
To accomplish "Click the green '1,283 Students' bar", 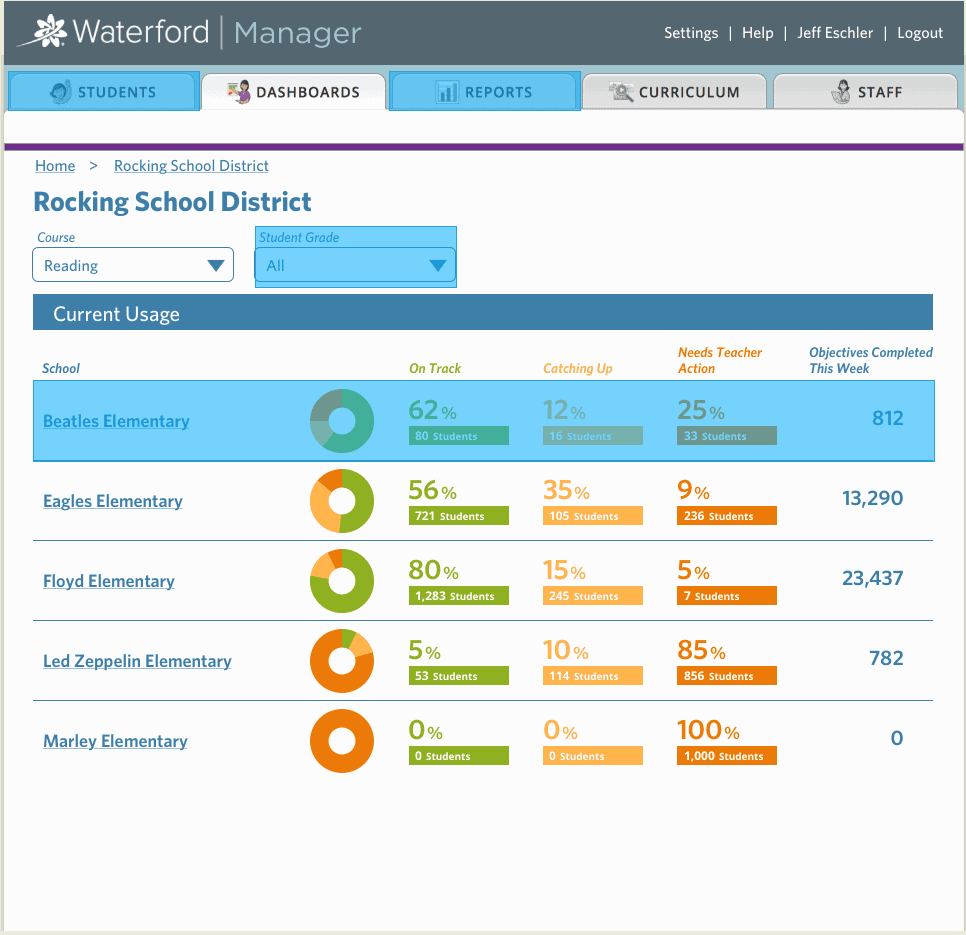I will point(459,596).
